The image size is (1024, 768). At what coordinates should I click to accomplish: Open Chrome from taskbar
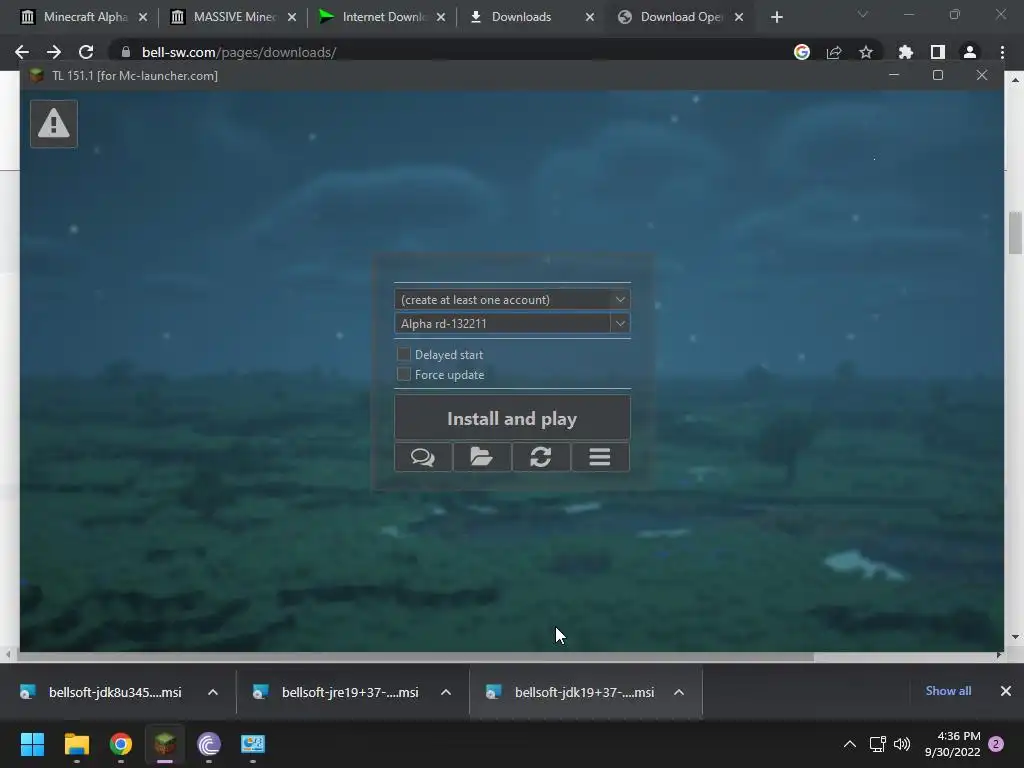tap(121, 744)
